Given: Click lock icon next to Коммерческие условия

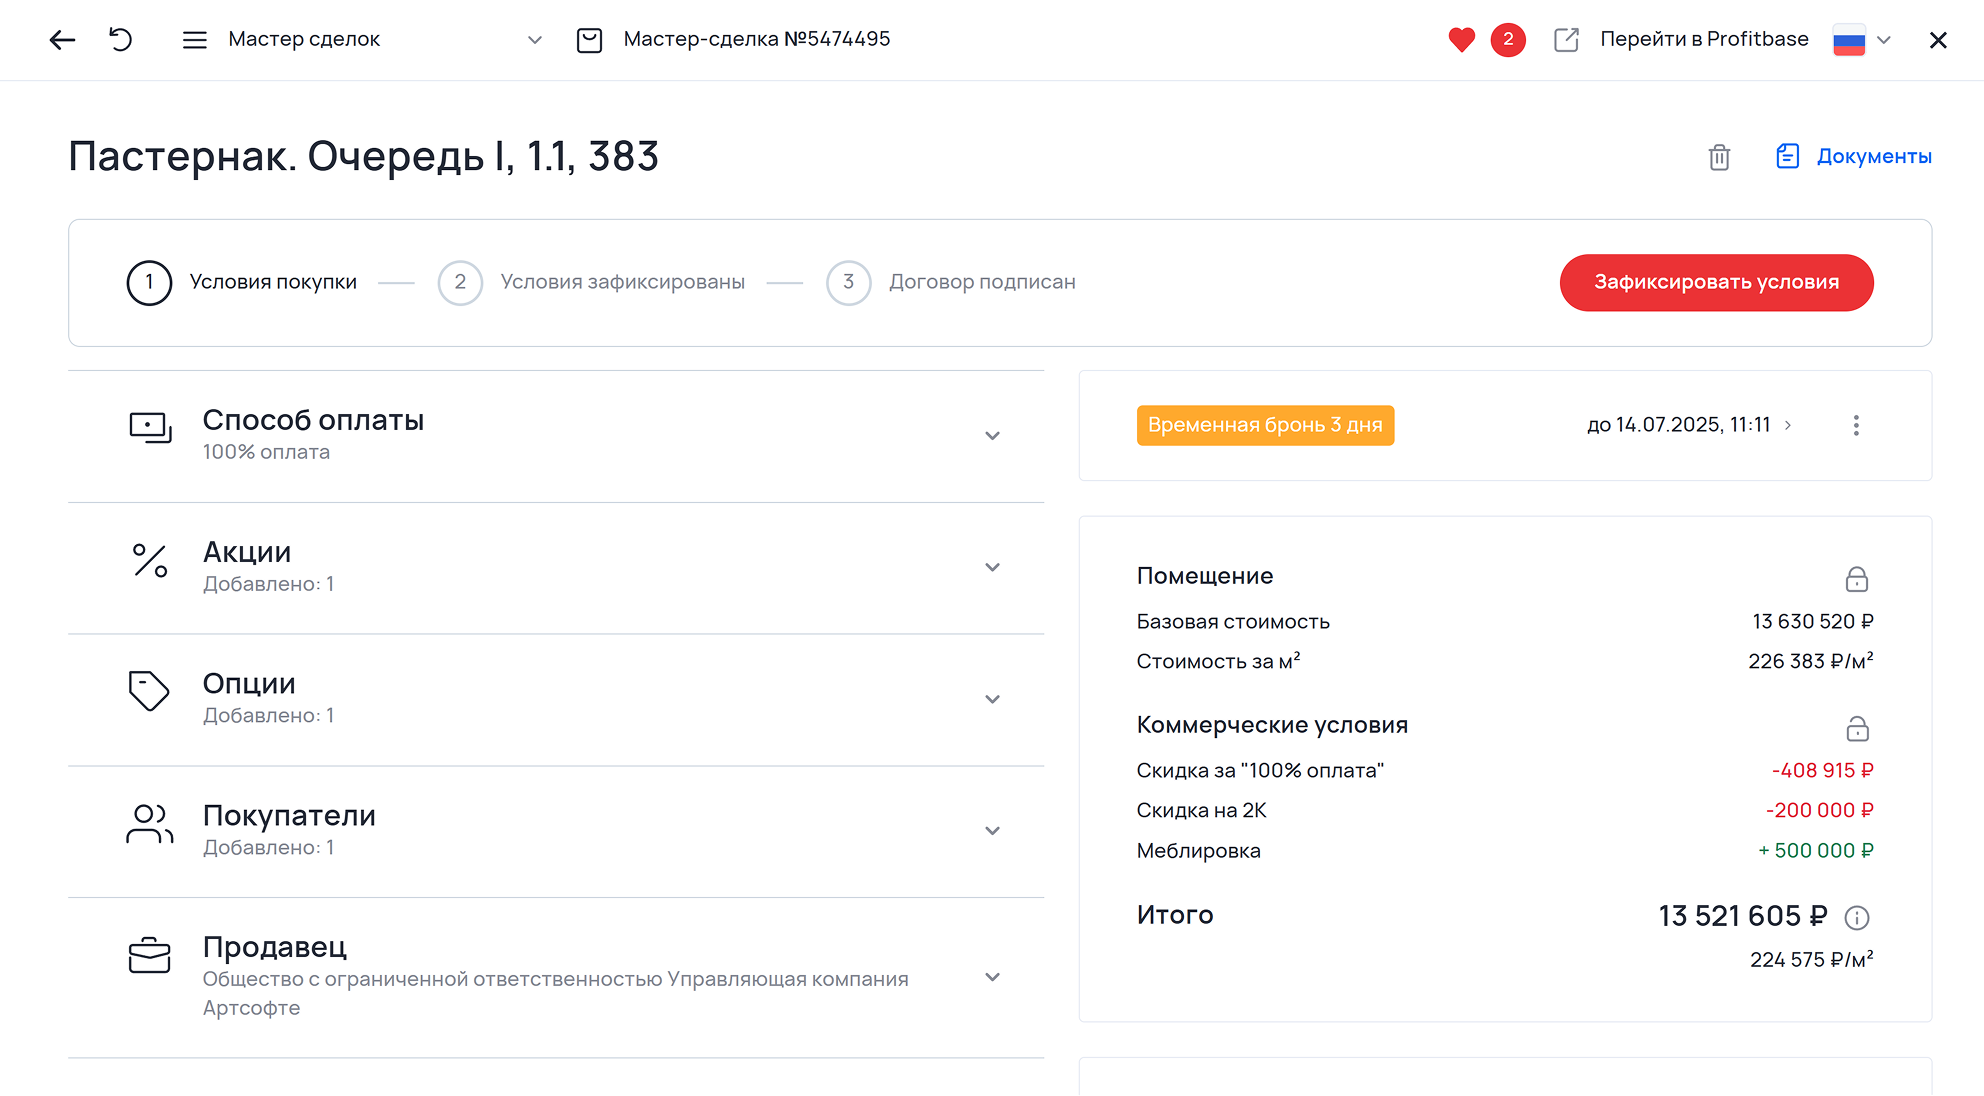Looking at the screenshot, I should [x=1857, y=728].
